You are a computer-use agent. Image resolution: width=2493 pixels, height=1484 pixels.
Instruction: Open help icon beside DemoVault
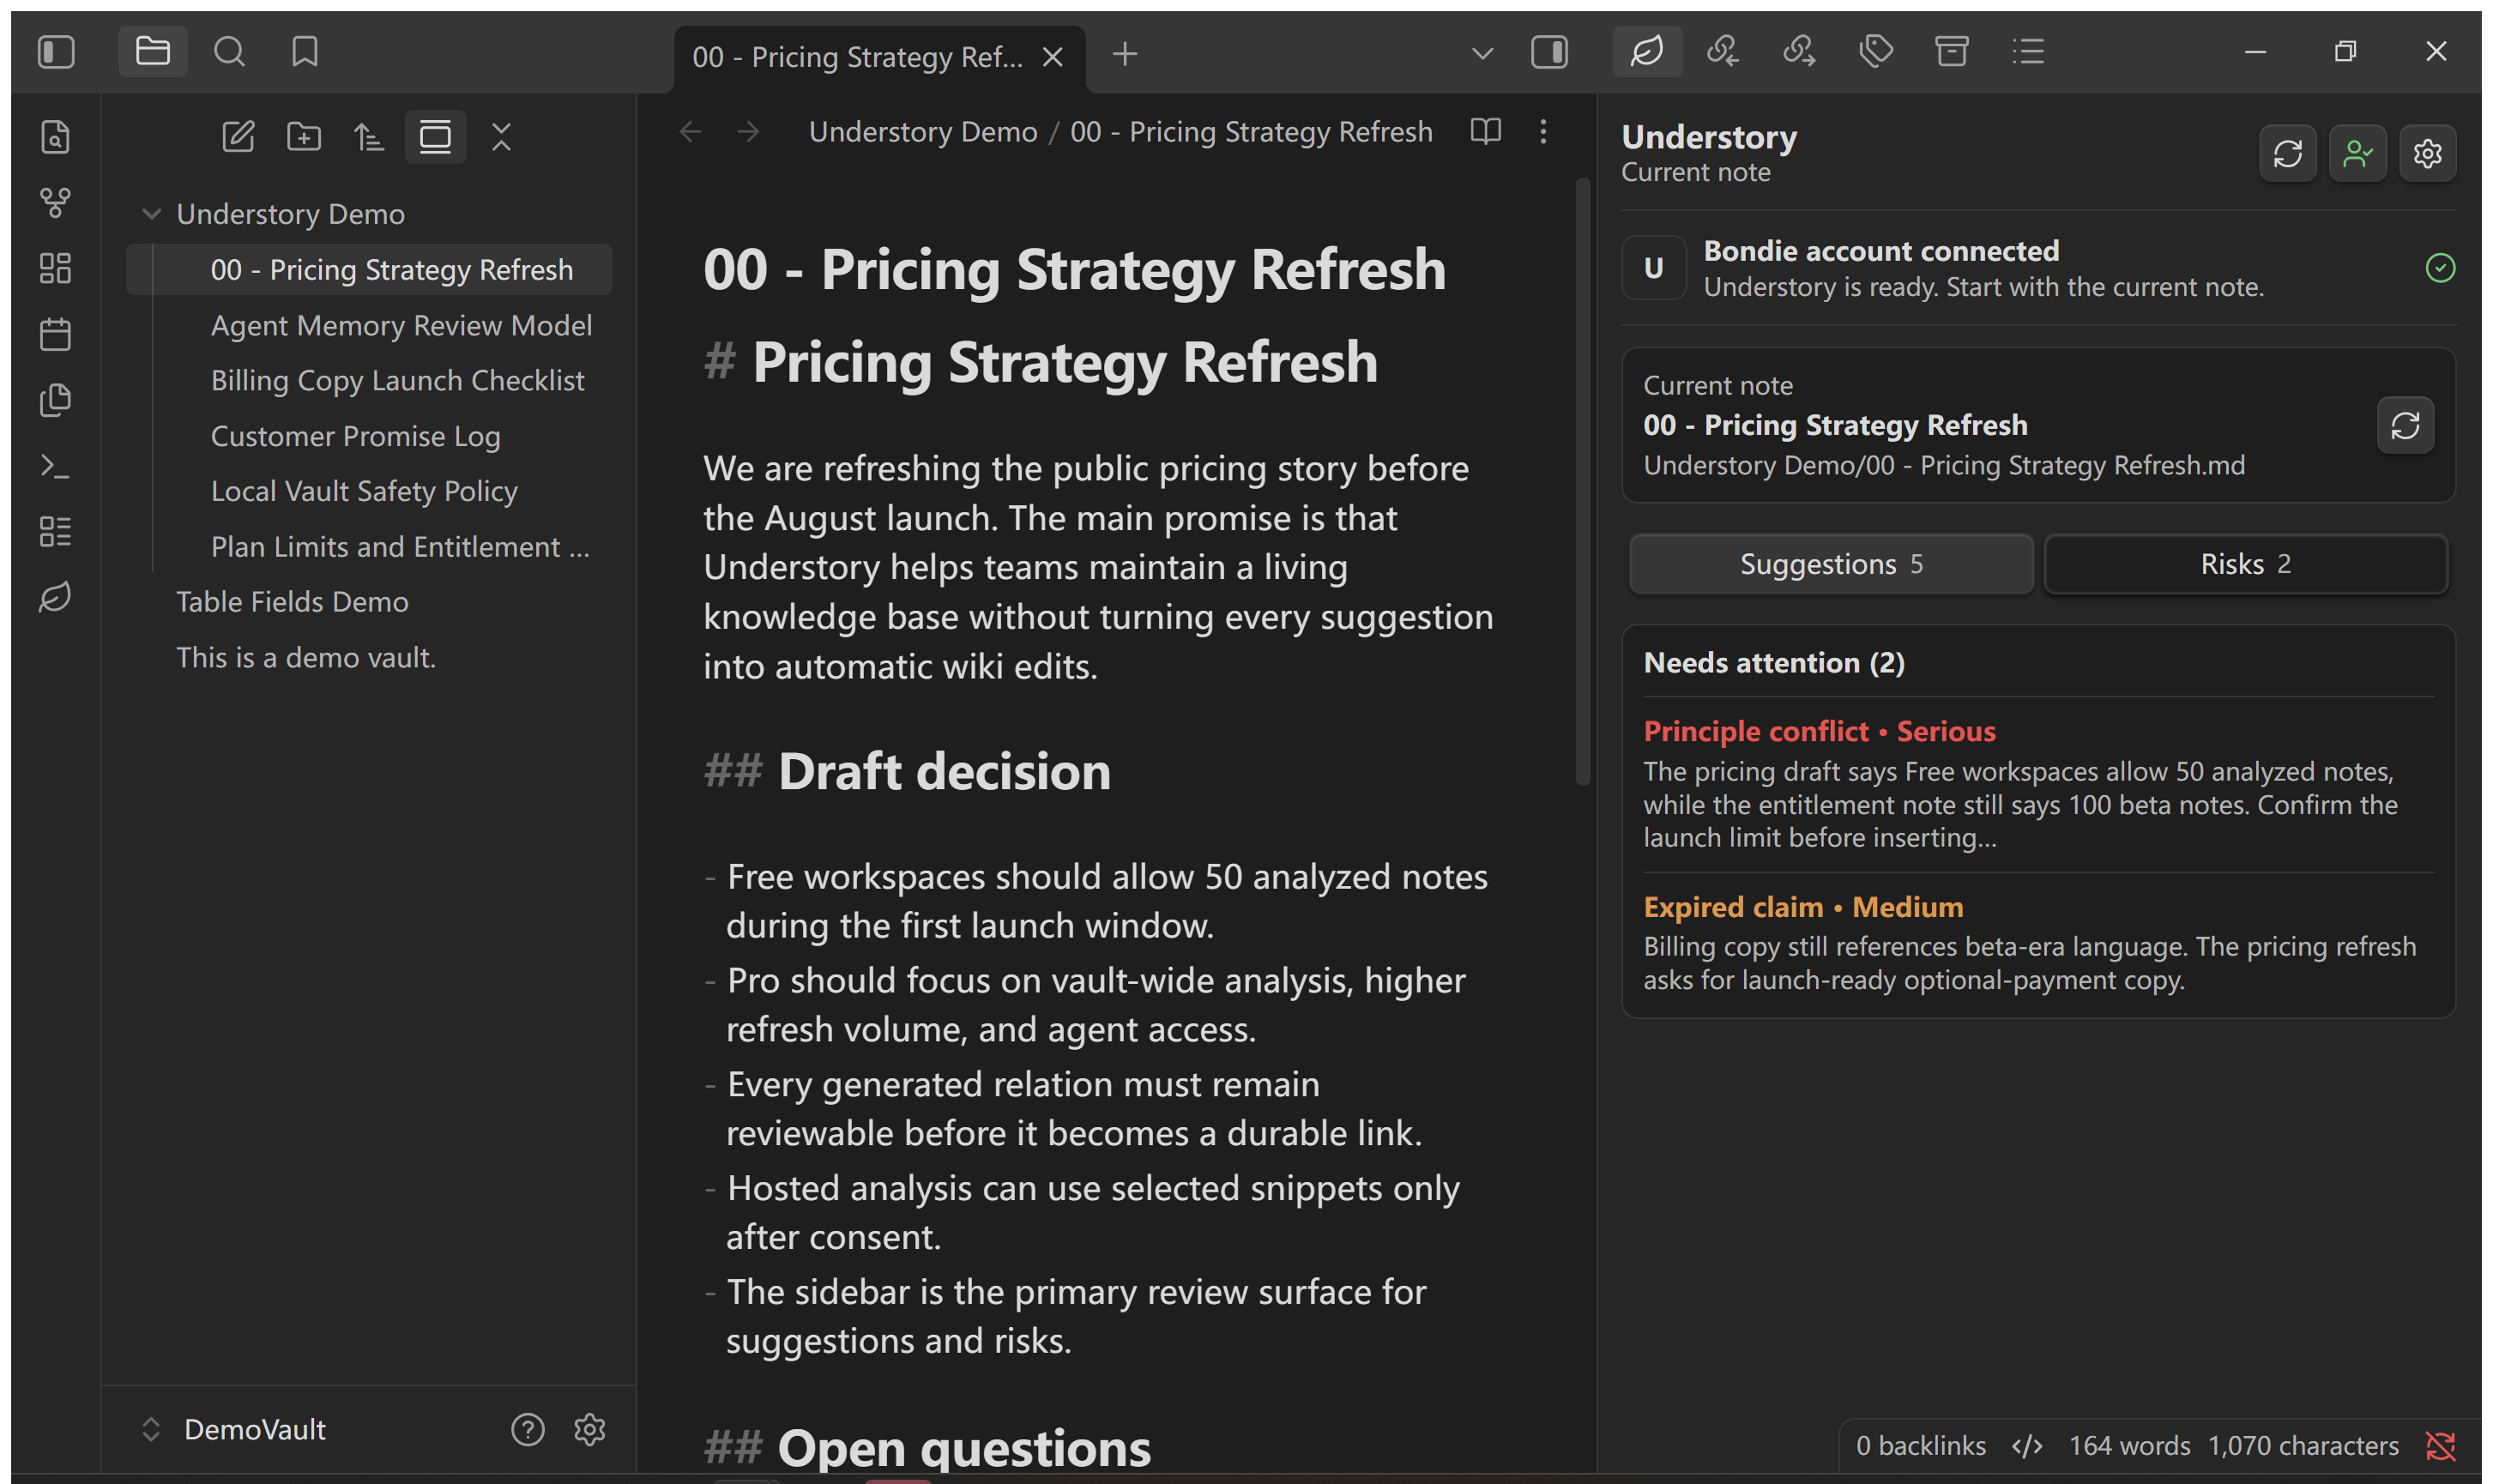click(528, 1429)
